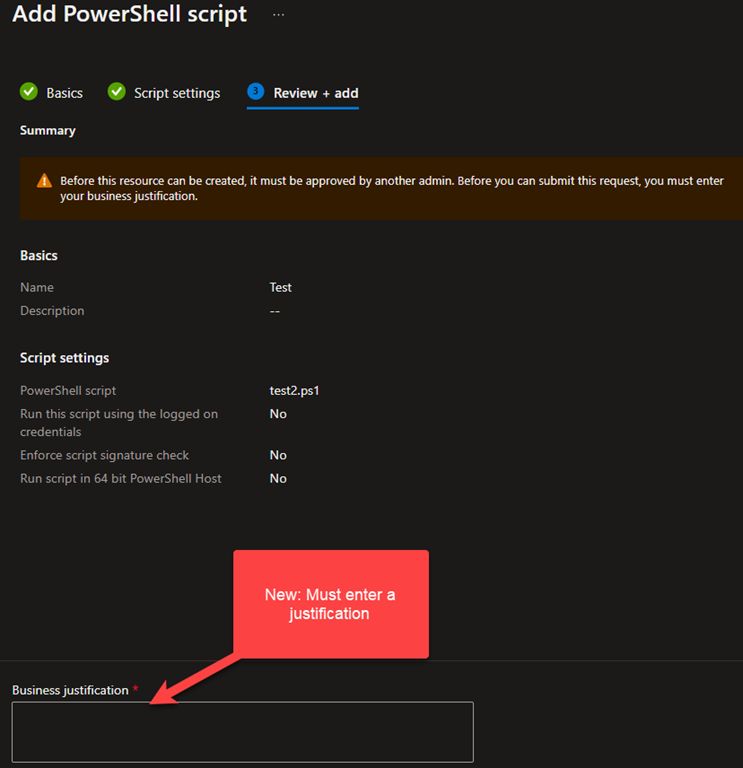The height and width of the screenshot is (768, 743).
Task: Click the approval warning banner message
Action: point(390,188)
